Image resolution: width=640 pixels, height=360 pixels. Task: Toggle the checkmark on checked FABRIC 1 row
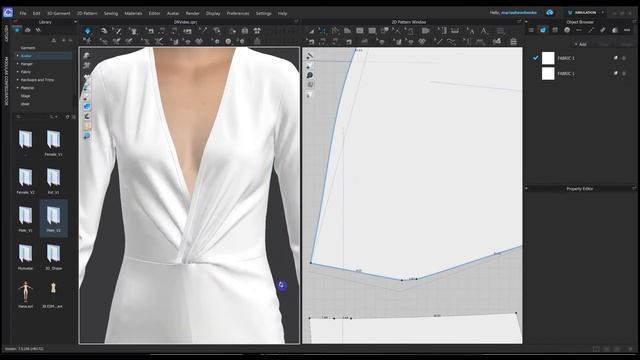click(x=536, y=58)
